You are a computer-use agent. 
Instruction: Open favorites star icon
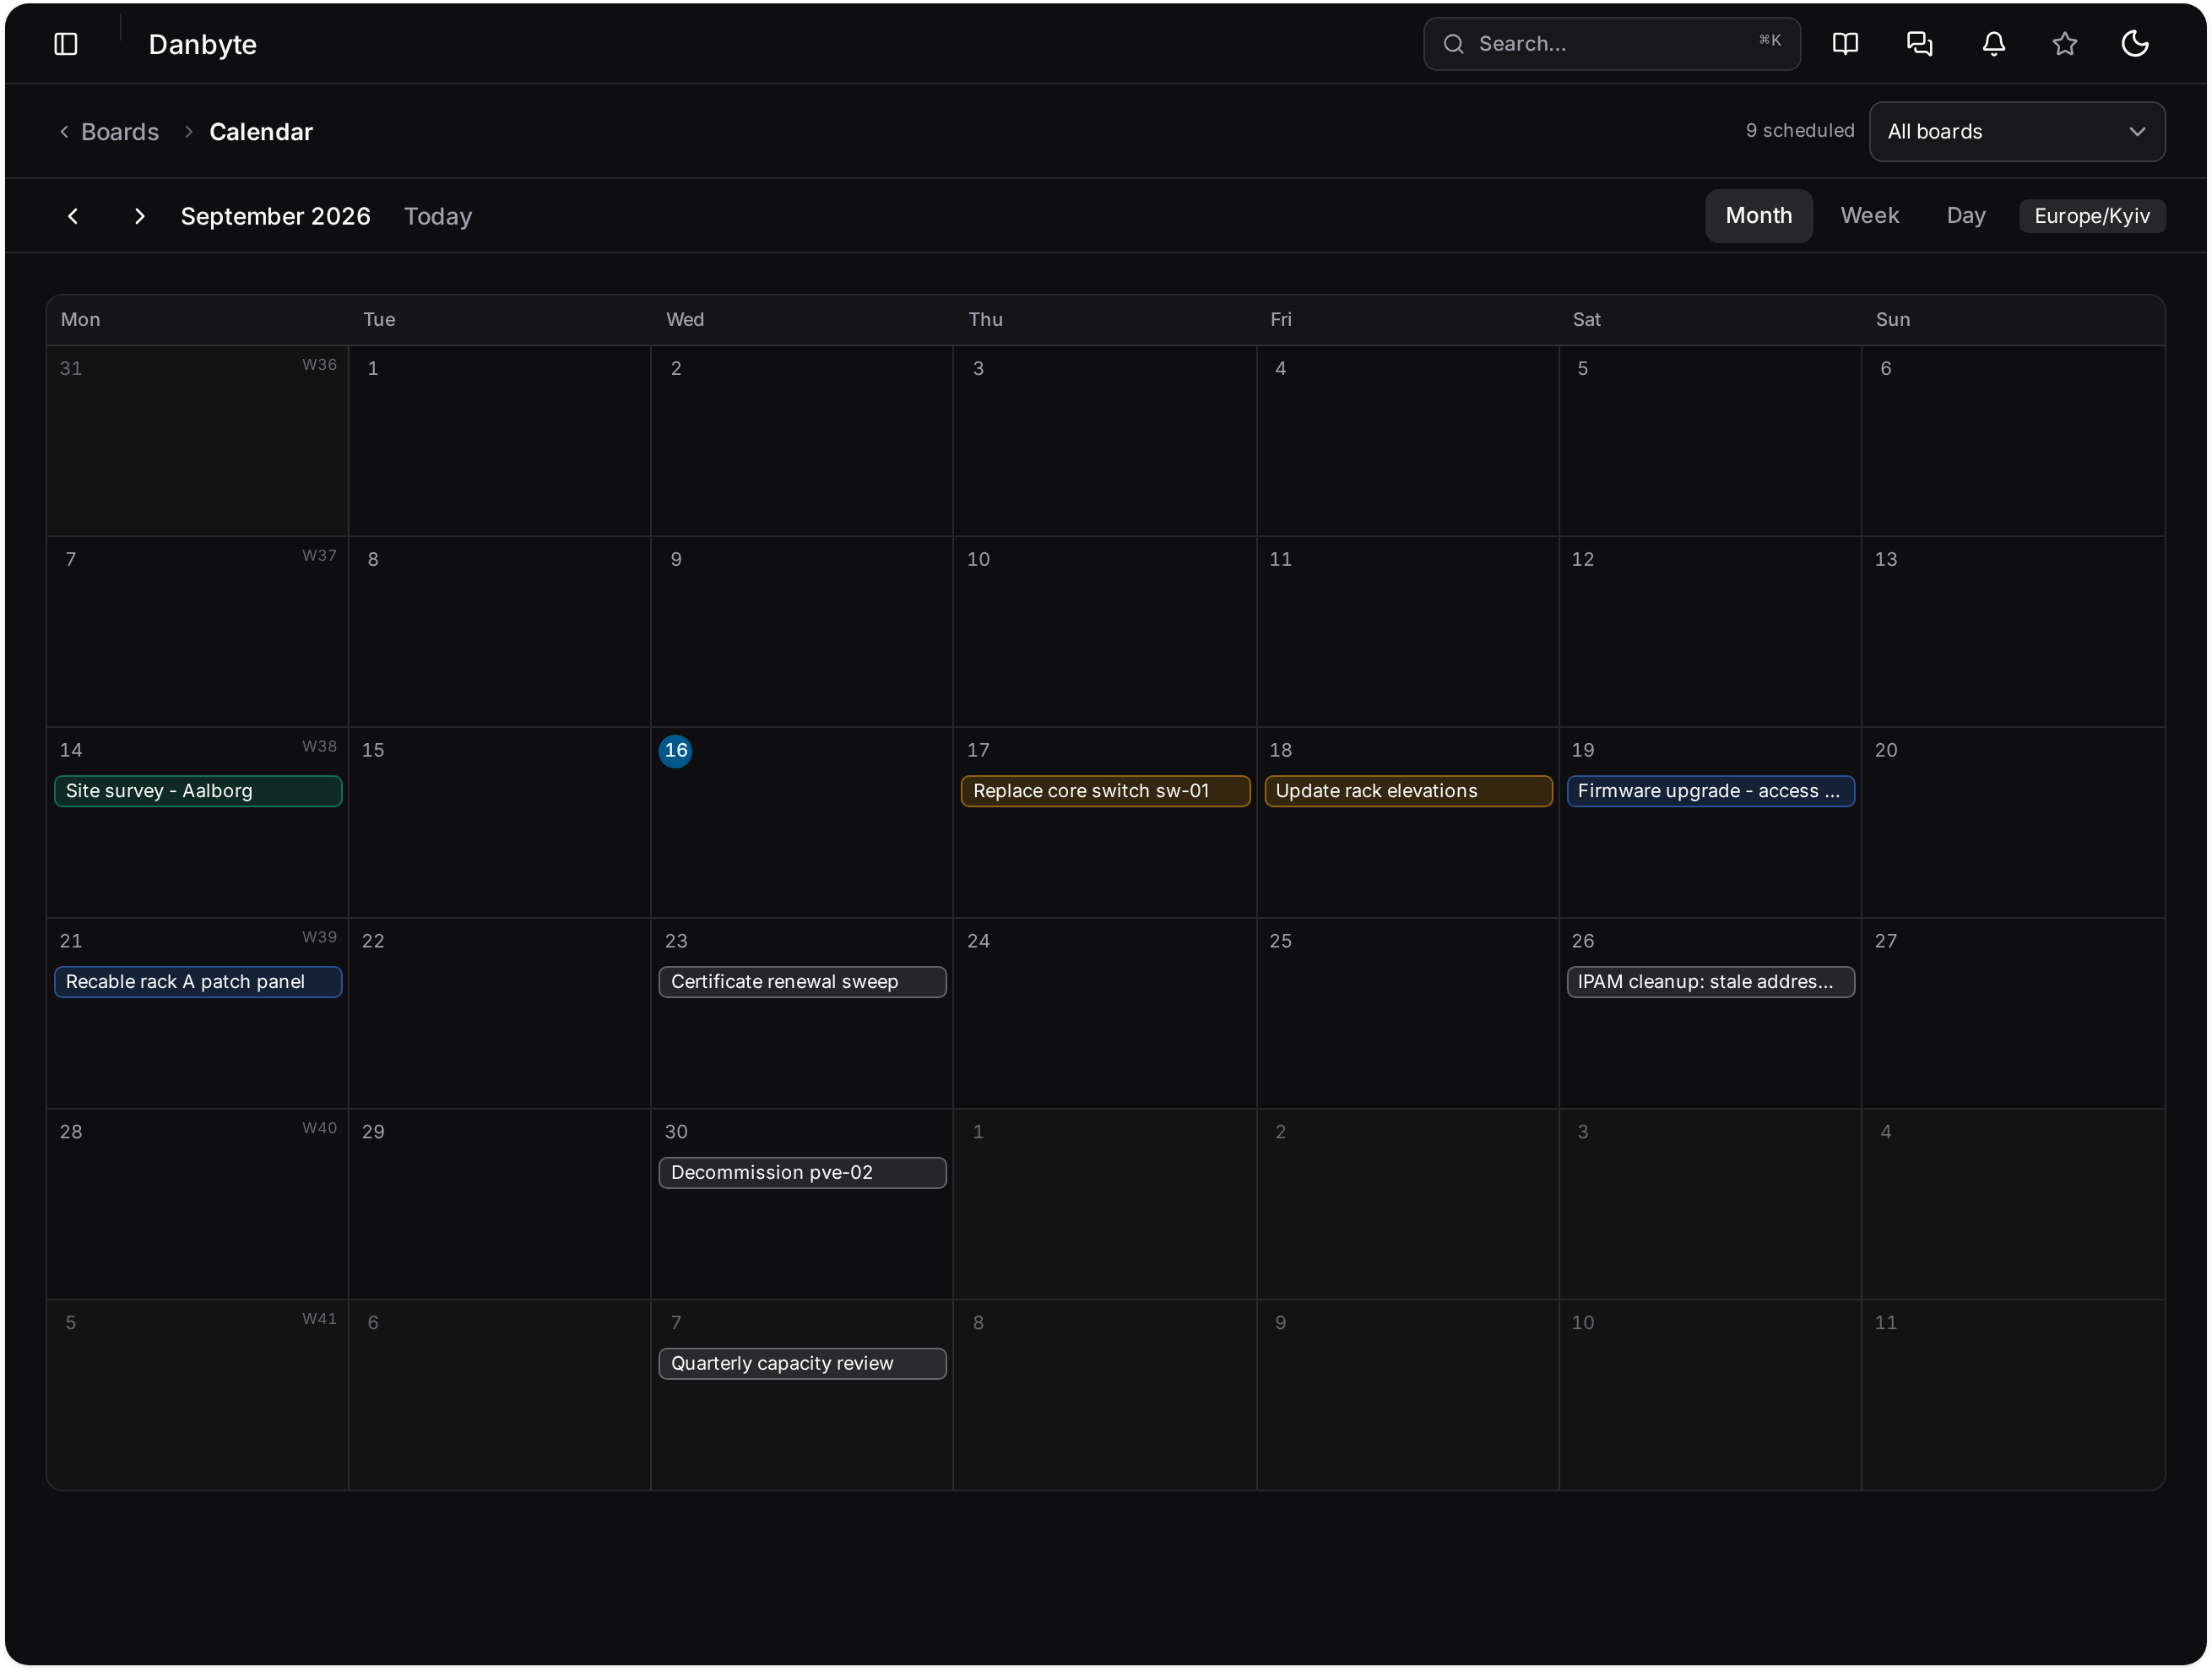[x=2064, y=44]
